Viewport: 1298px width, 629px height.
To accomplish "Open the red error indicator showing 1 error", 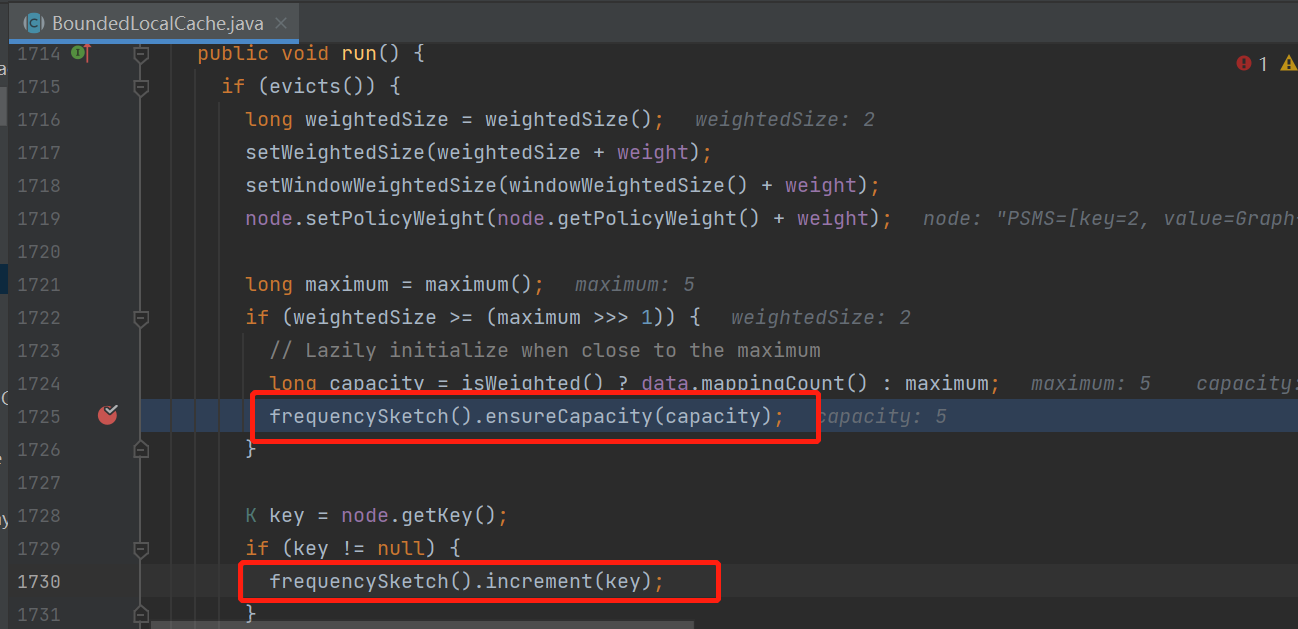I will (1243, 63).
